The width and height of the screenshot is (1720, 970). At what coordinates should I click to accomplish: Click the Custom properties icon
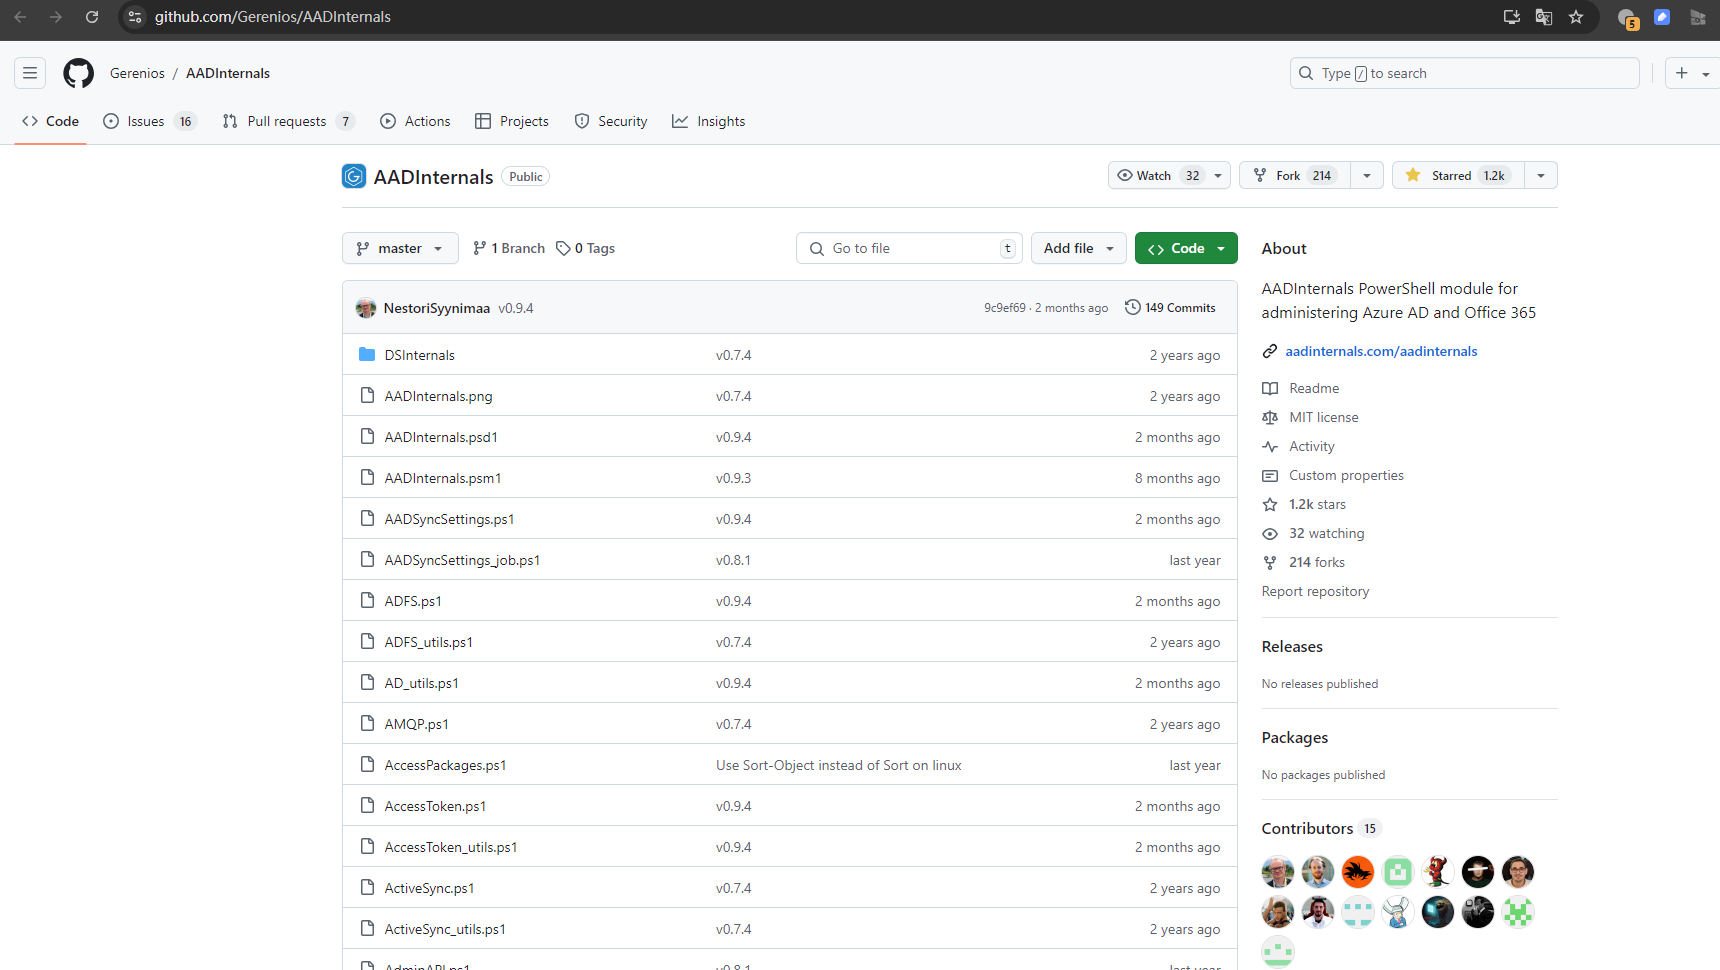coord(1270,475)
